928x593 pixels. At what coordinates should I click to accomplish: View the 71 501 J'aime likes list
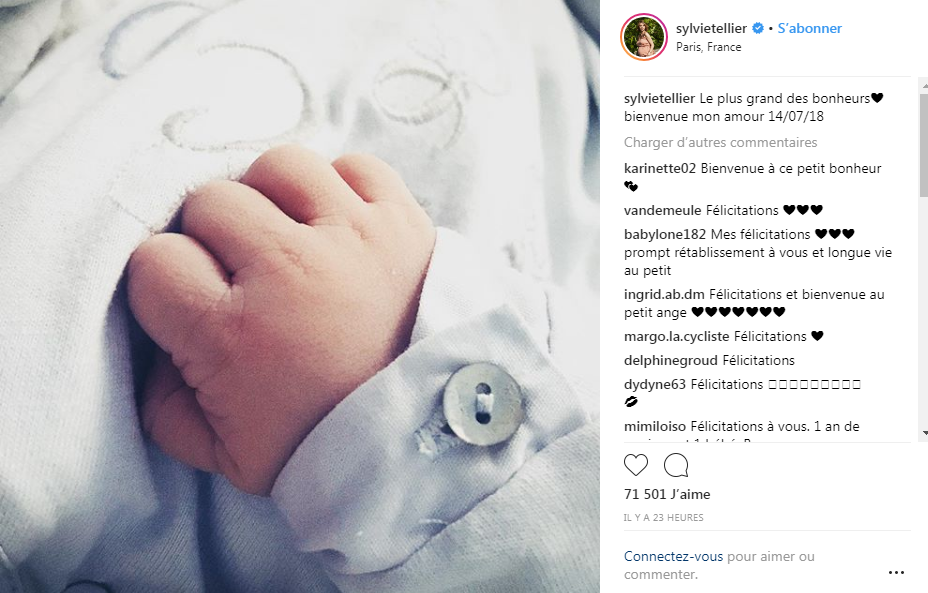(667, 494)
